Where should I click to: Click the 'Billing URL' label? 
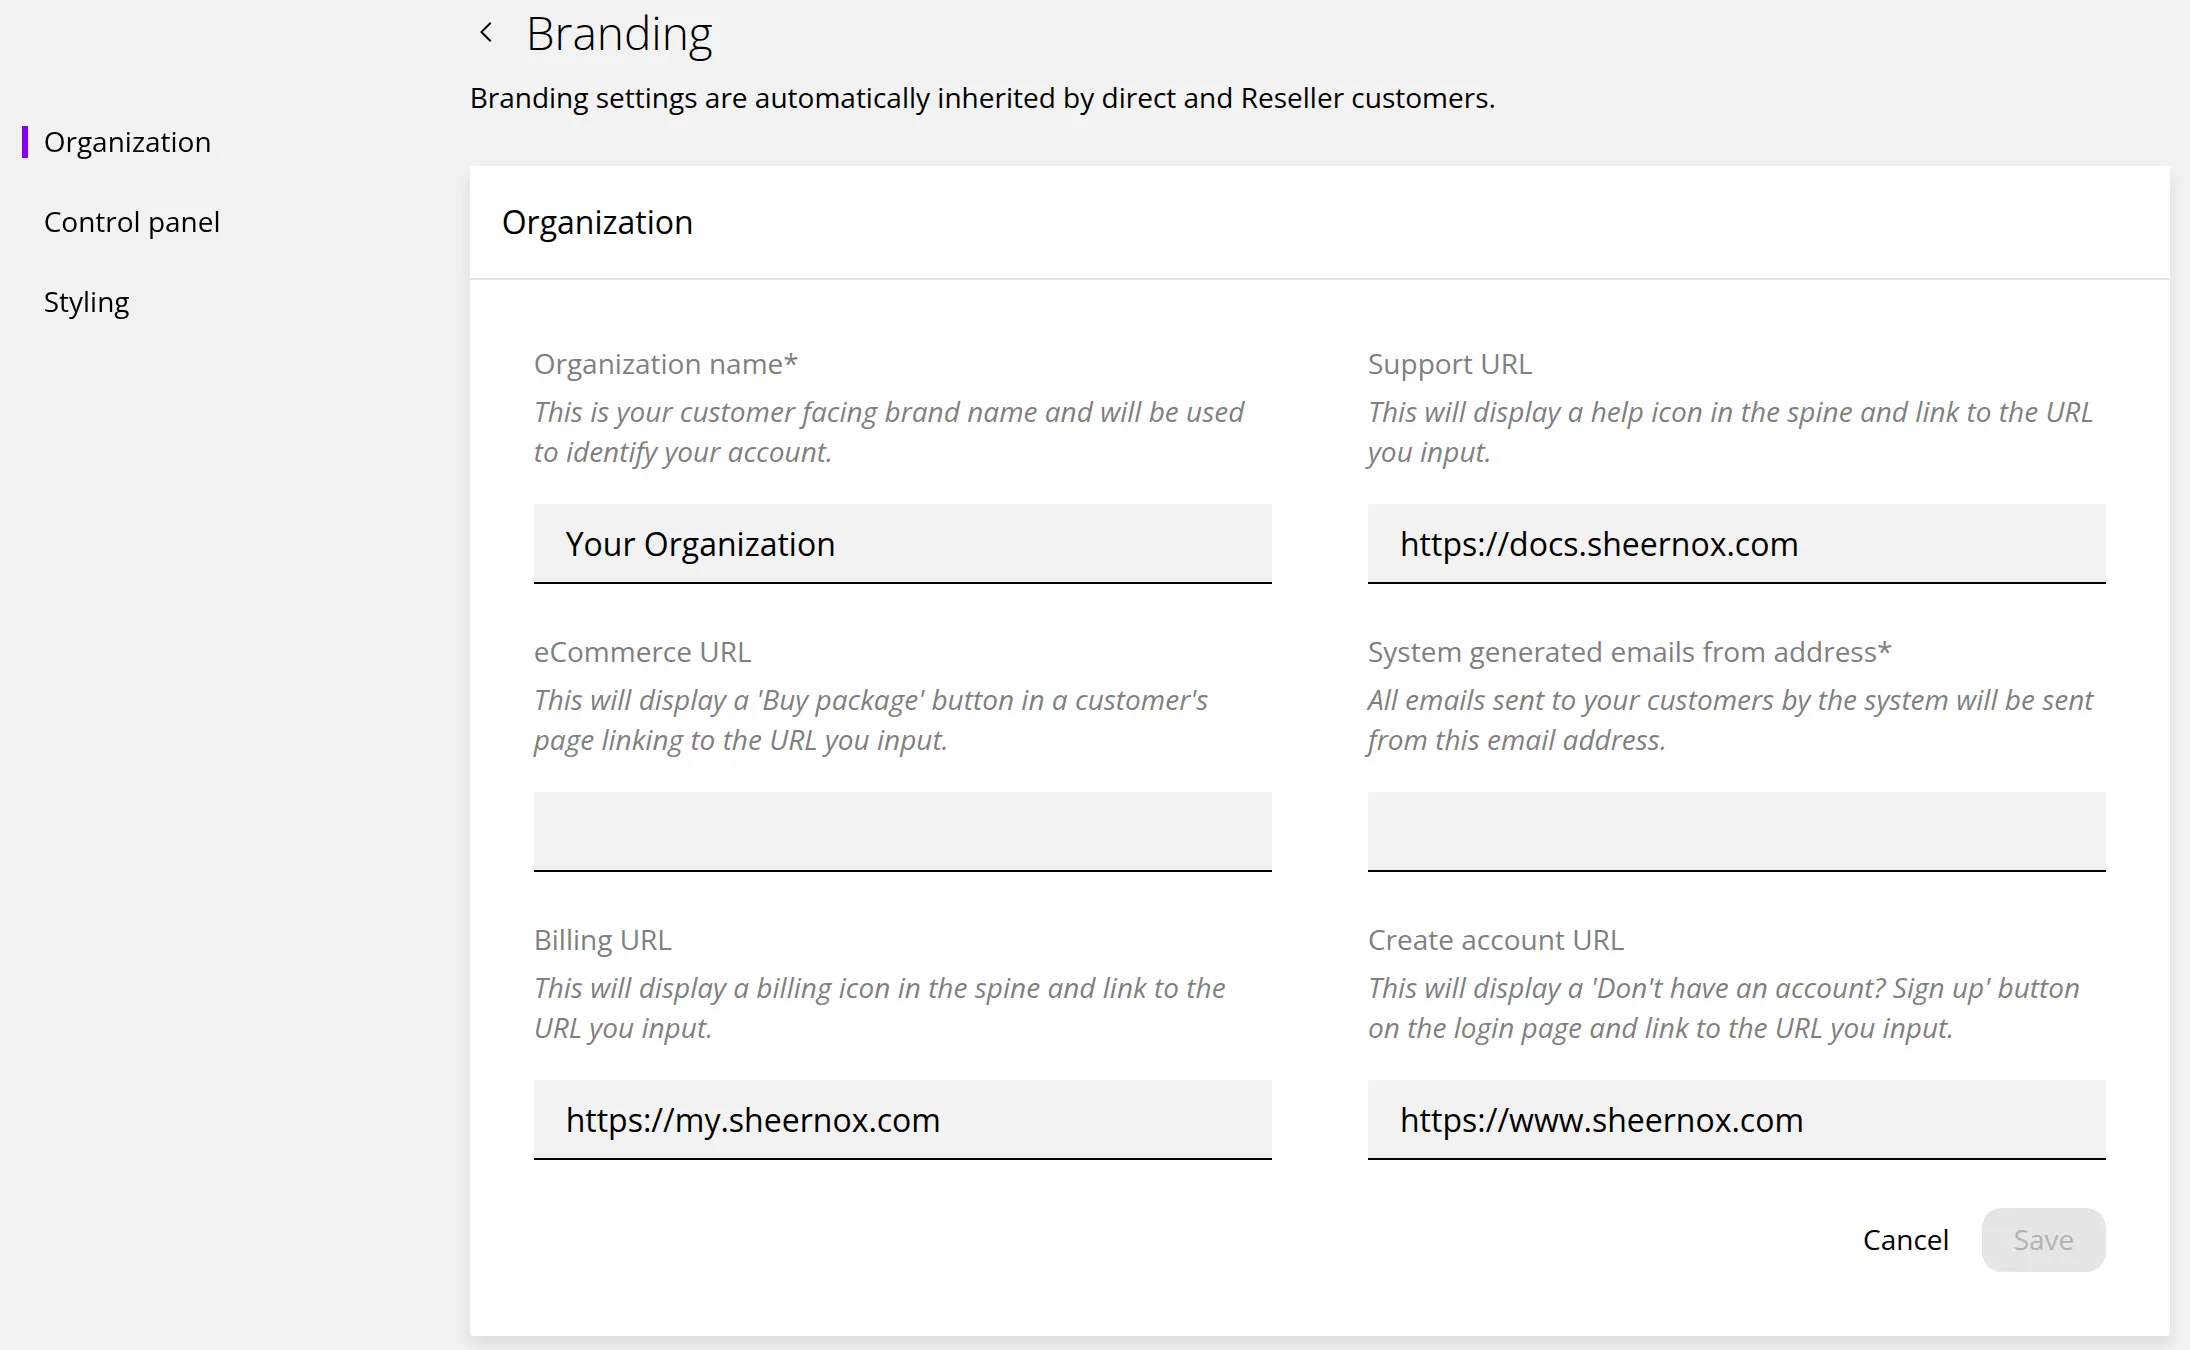tap(603, 940)
